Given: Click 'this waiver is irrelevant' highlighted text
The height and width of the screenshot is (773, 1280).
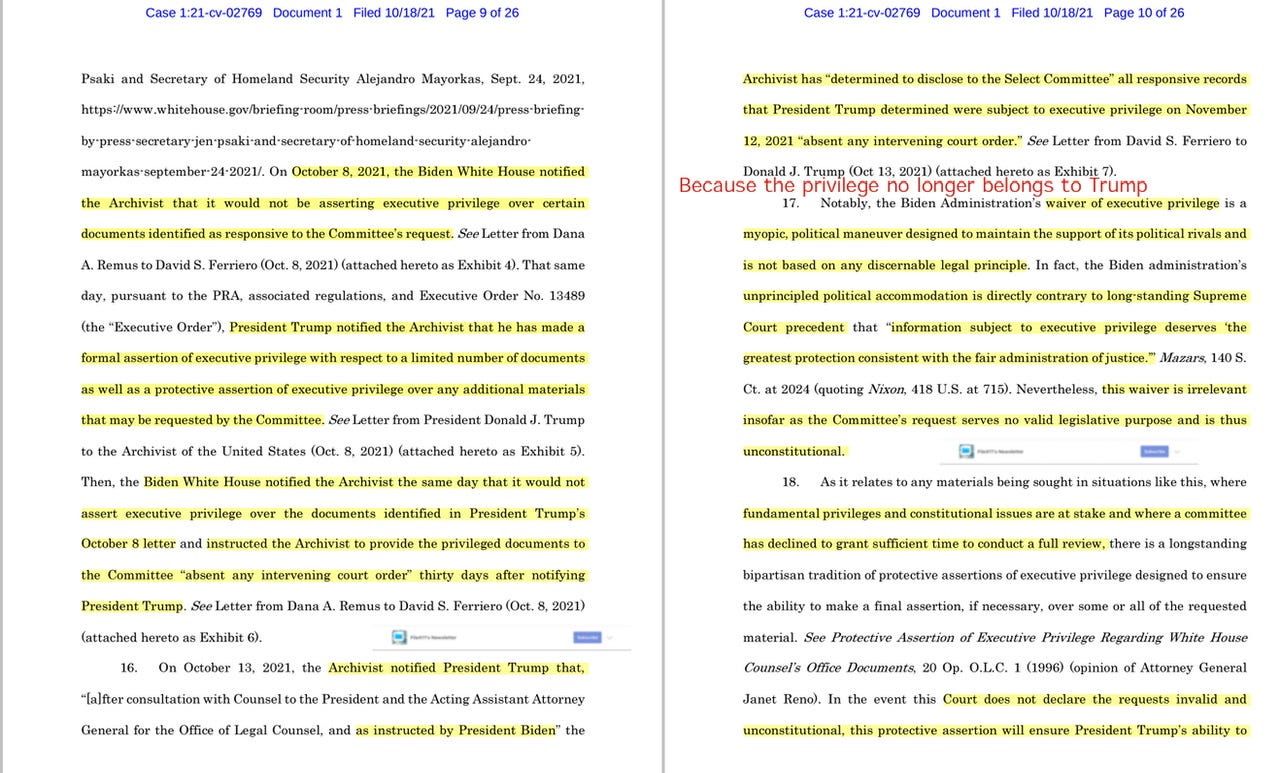Looking at the screenshot, I should coord(1176,389).
